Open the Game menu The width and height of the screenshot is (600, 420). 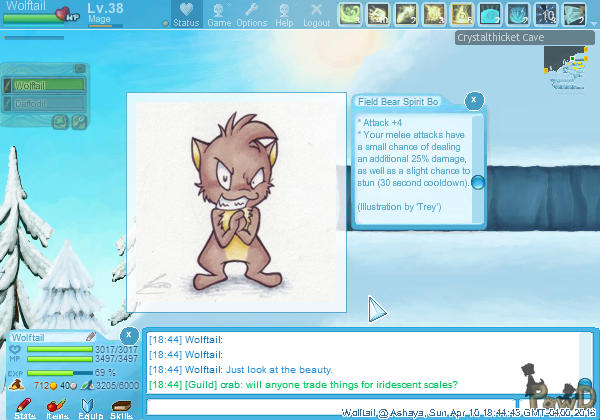coord(218,14)
